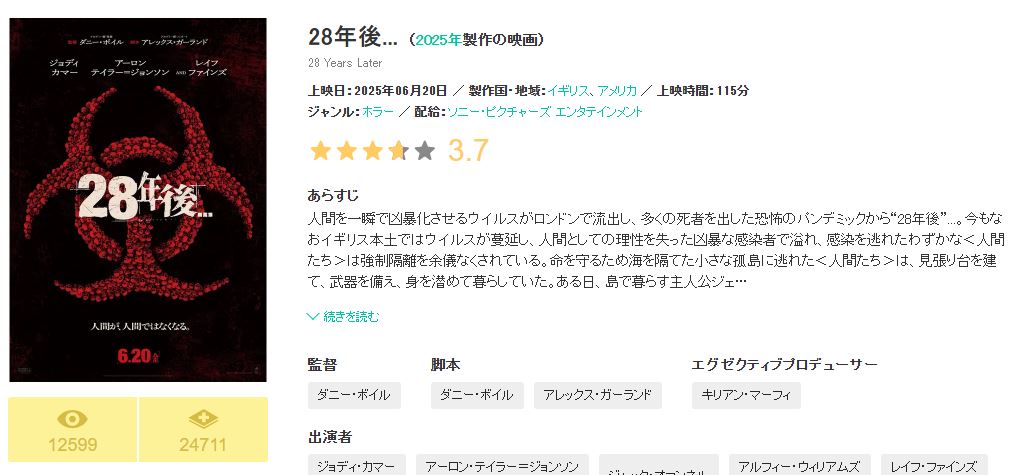Select cast tag アルフィー・ウィリアムズ

(800, 466)
